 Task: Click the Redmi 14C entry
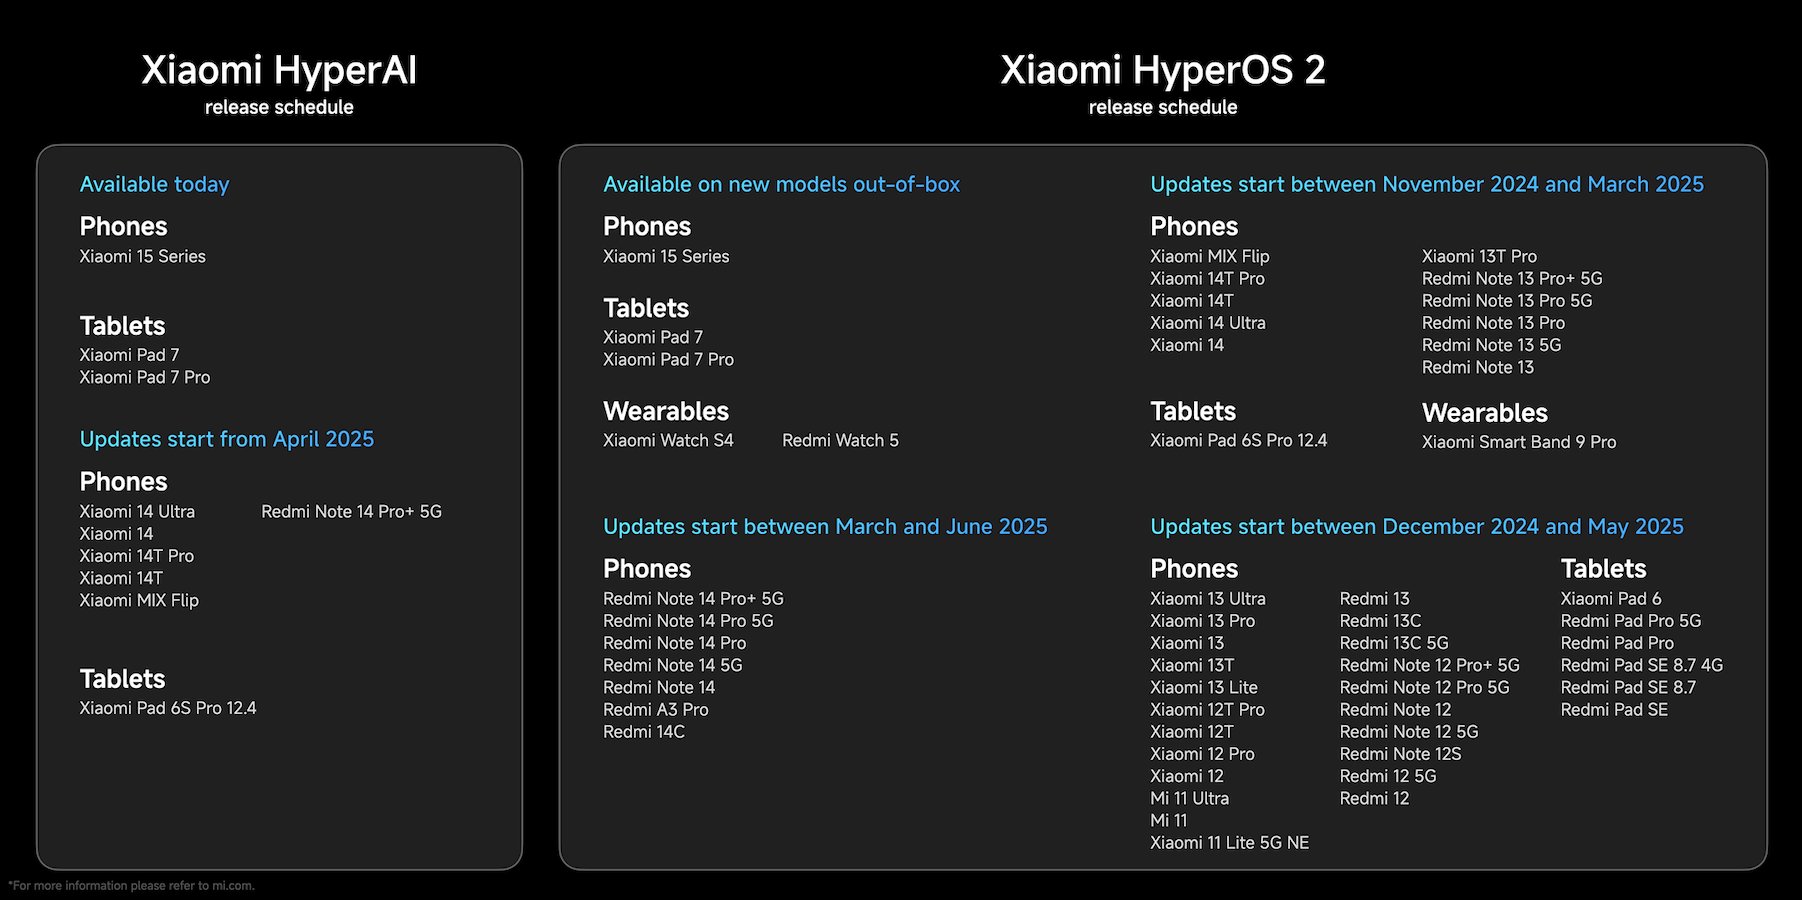pos(643,732)
